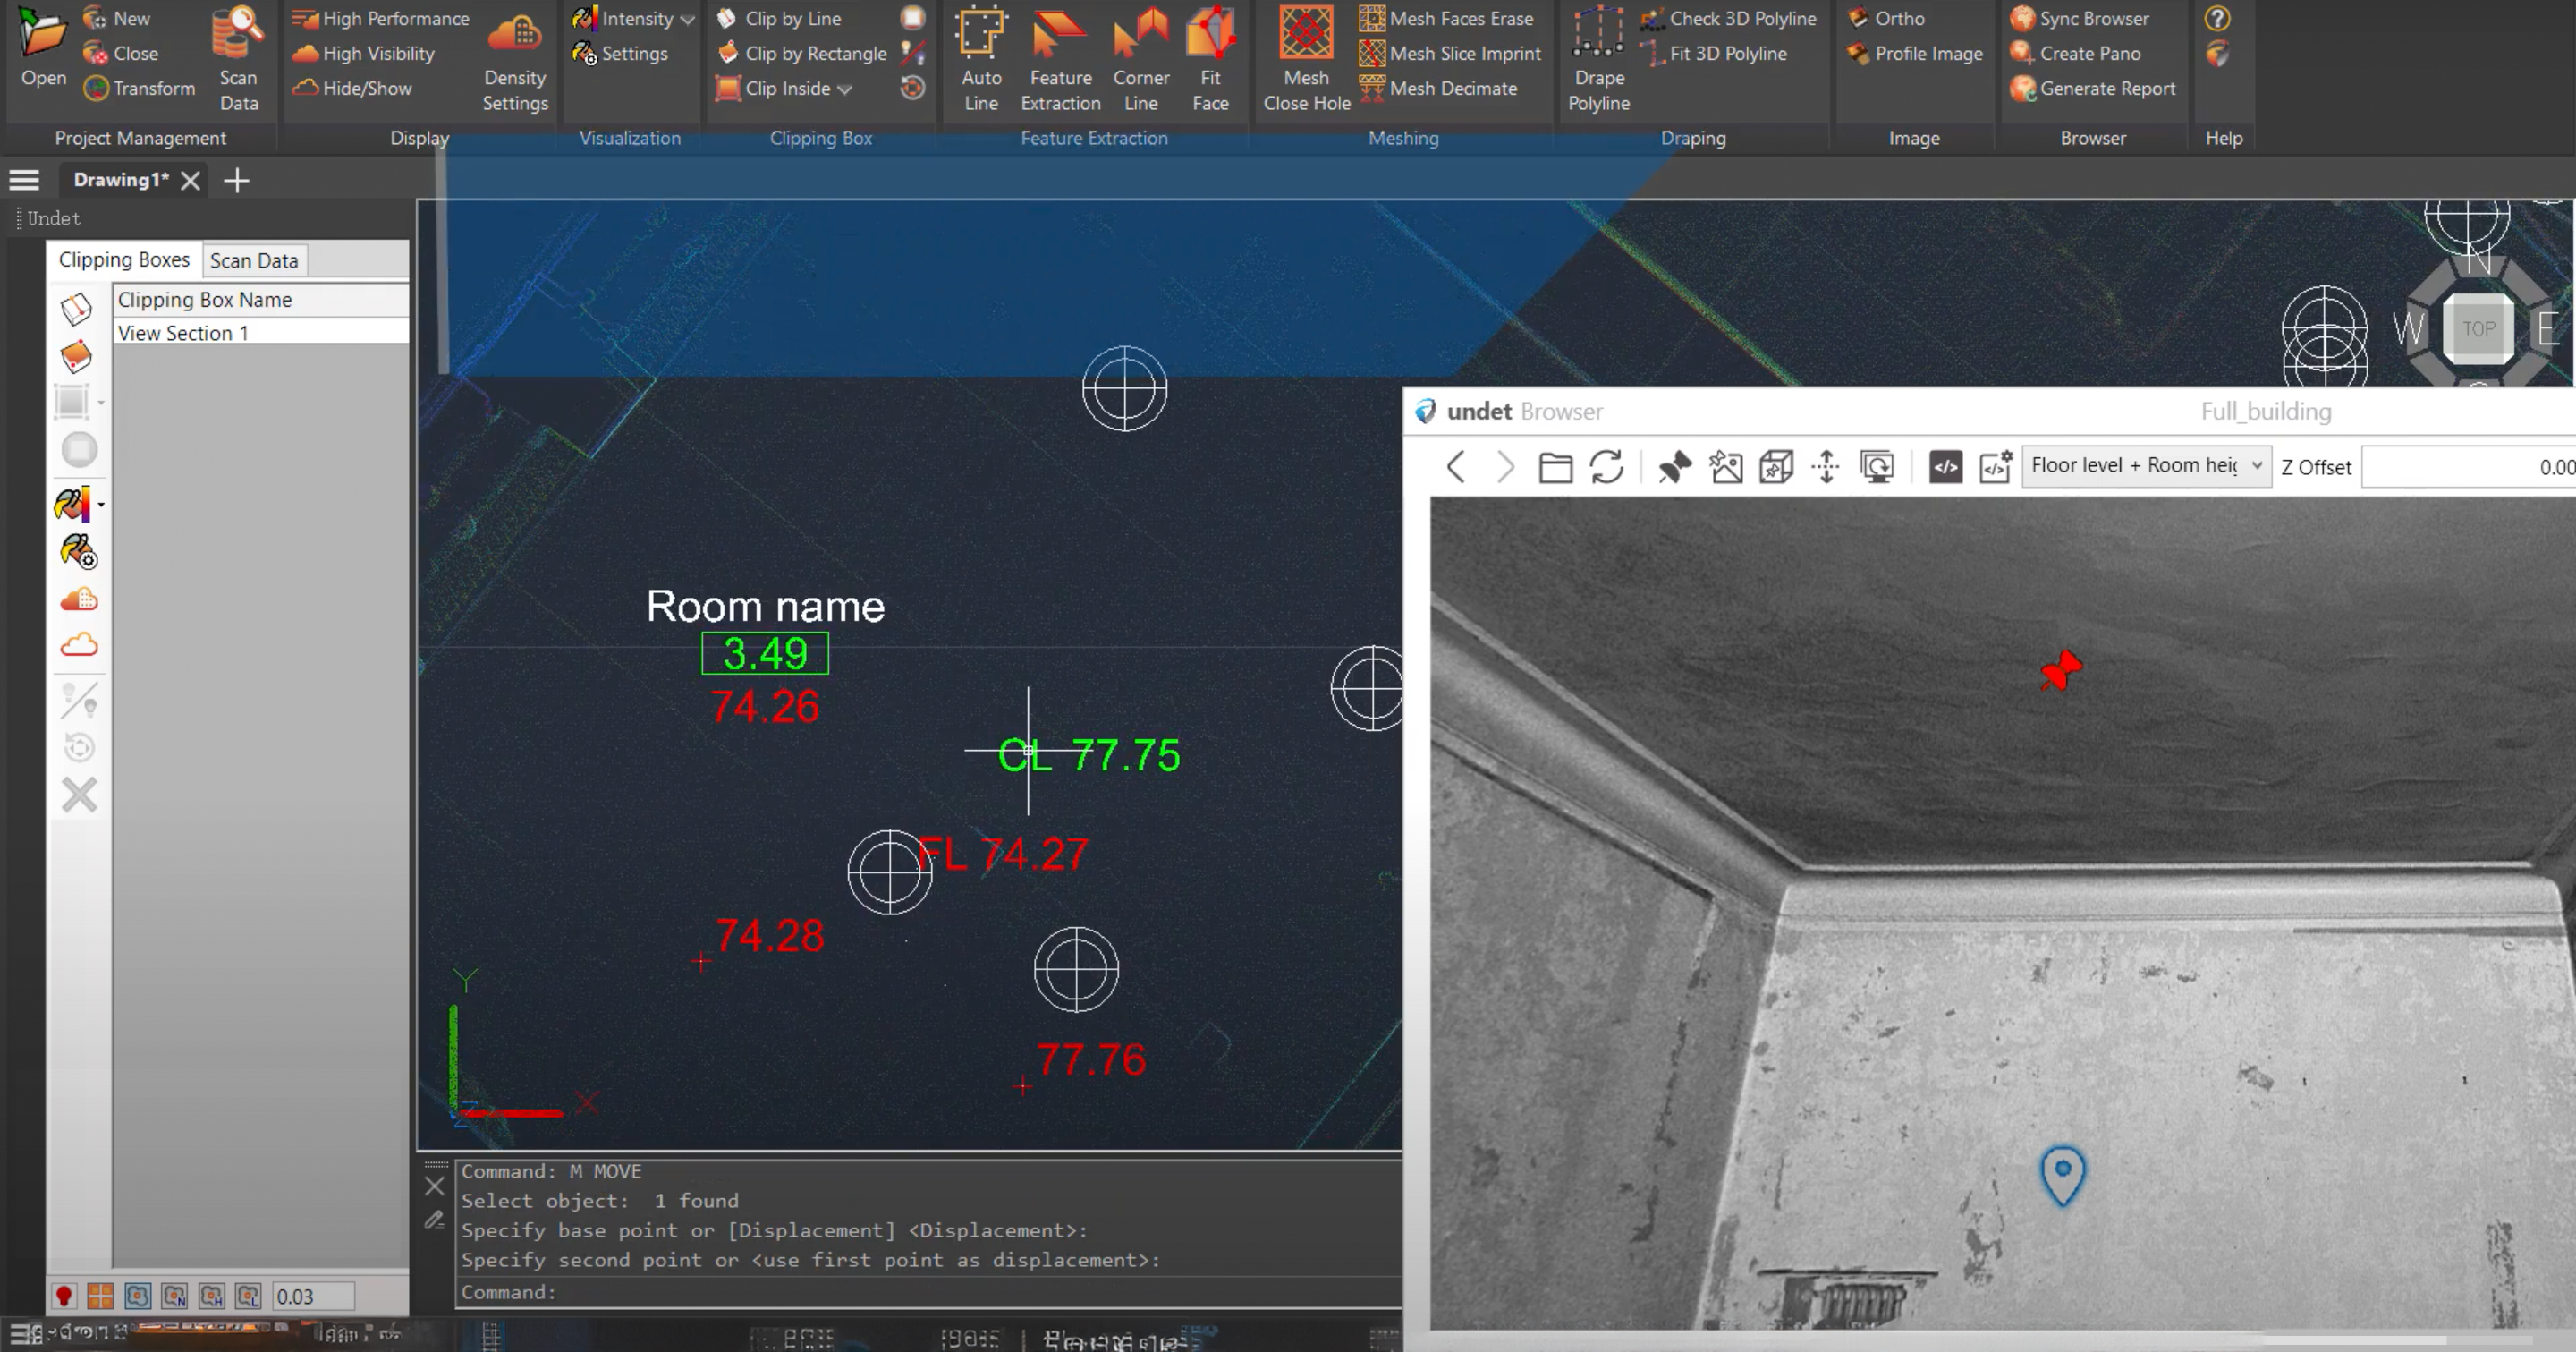Click the pin marker icon in browser toolbar

1675,467
